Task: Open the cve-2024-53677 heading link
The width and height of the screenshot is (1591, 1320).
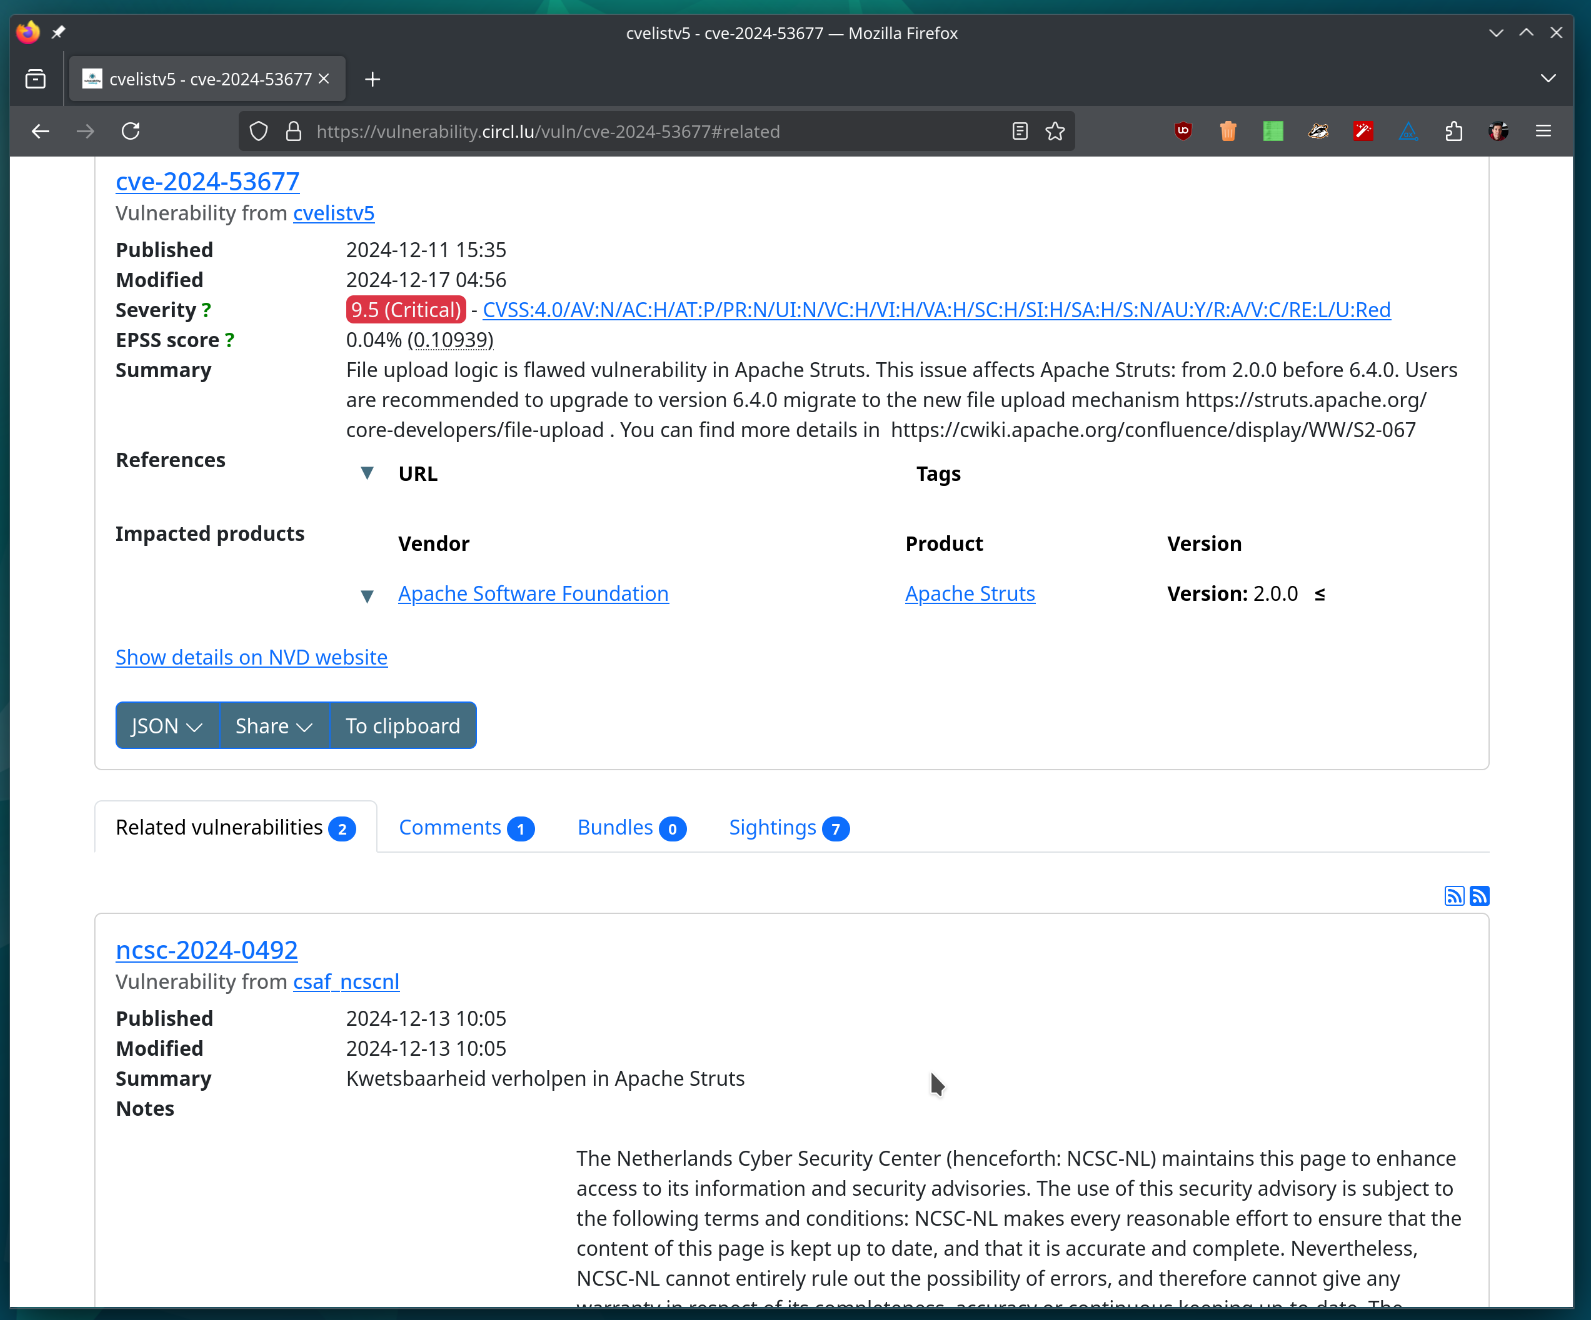Action: click(x=208, y=181)
